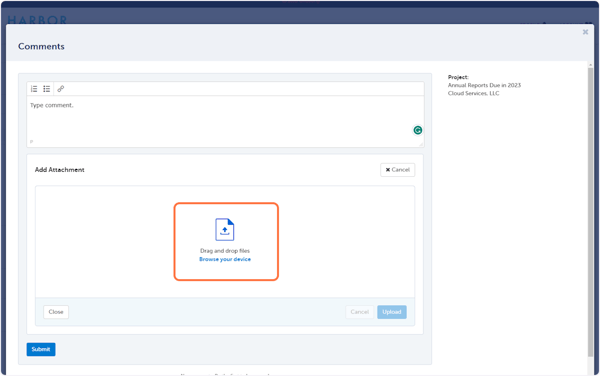Click the 'Drag and drop files' text

click(225, 251)
